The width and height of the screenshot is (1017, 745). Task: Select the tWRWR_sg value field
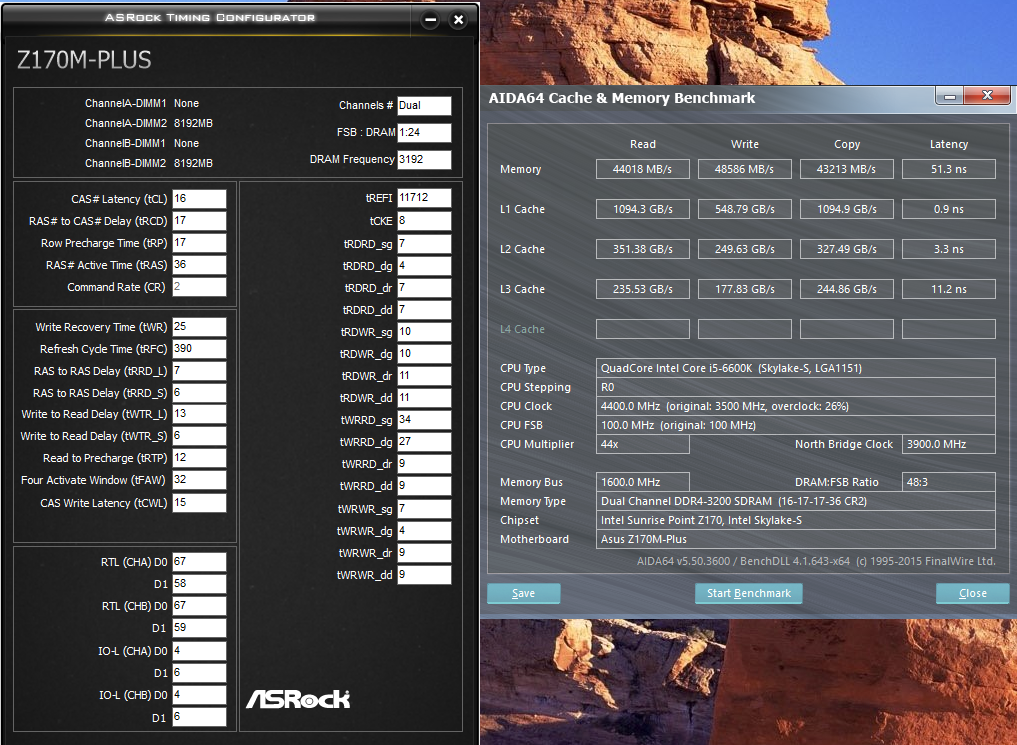[424, 509]
